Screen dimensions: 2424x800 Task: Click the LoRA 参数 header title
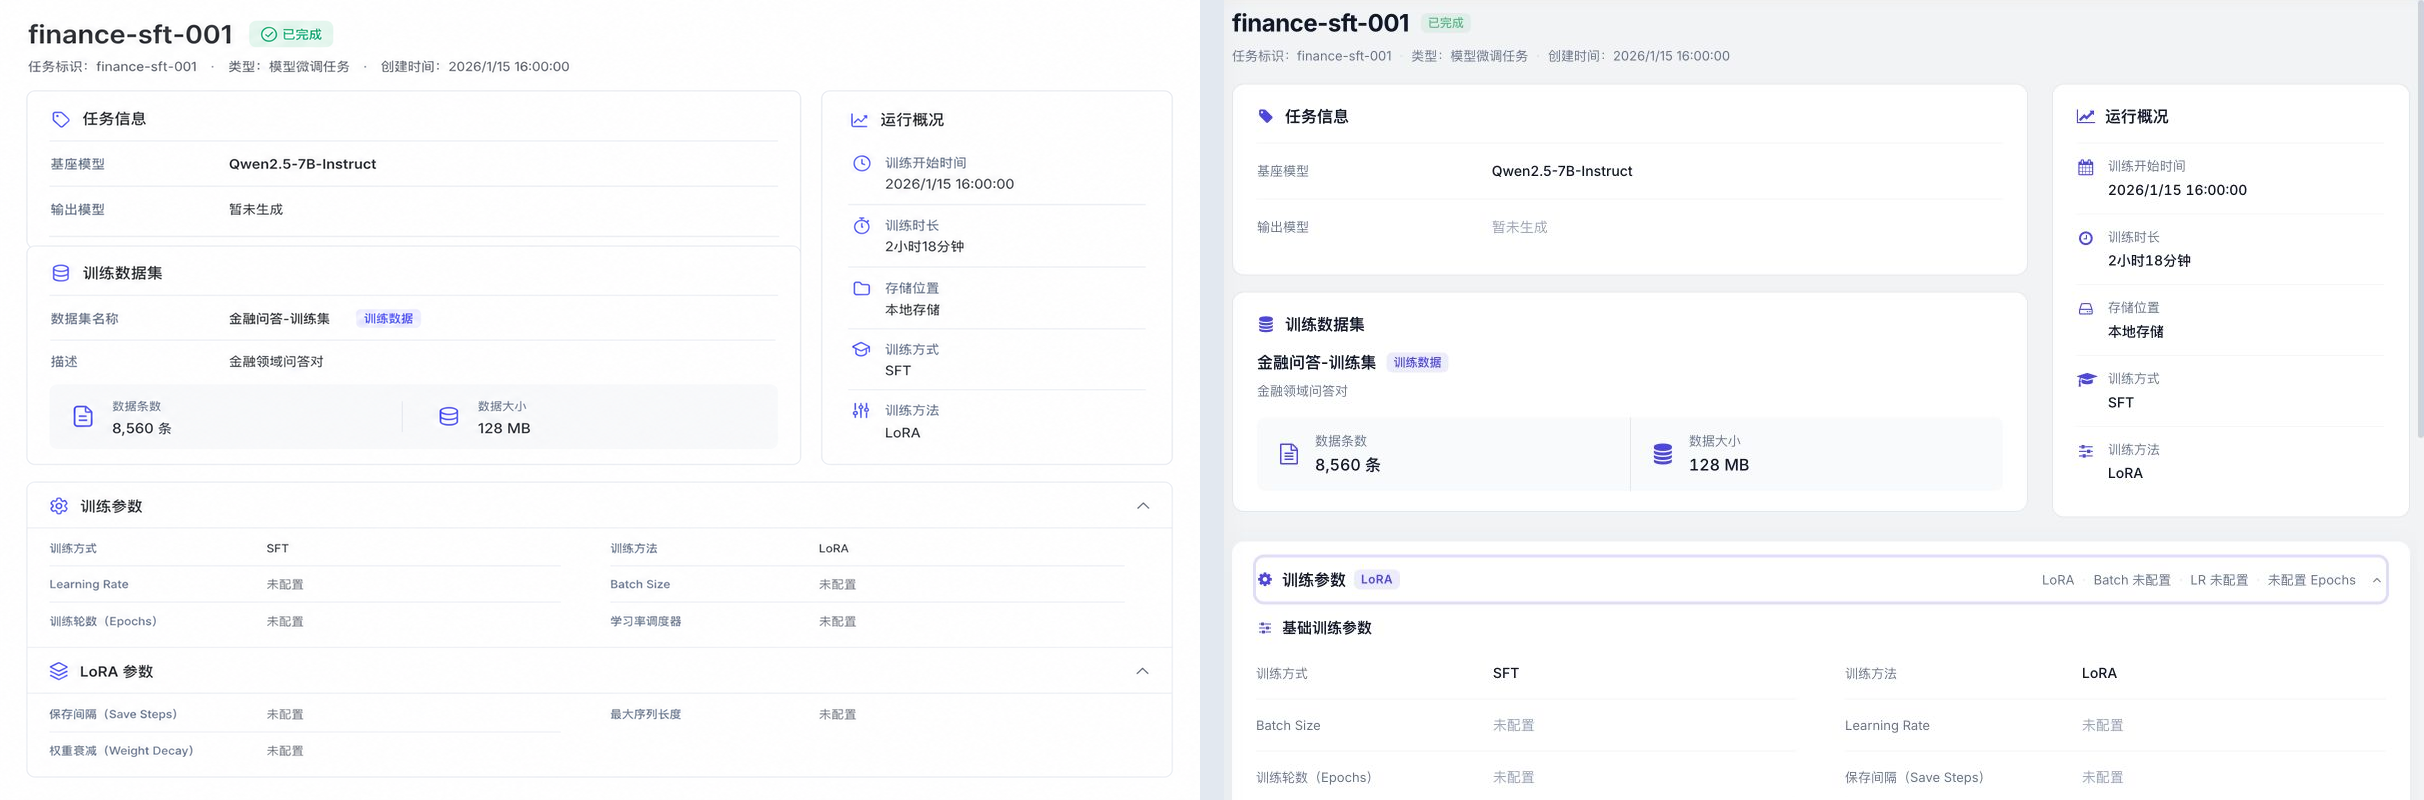point(116,671)
